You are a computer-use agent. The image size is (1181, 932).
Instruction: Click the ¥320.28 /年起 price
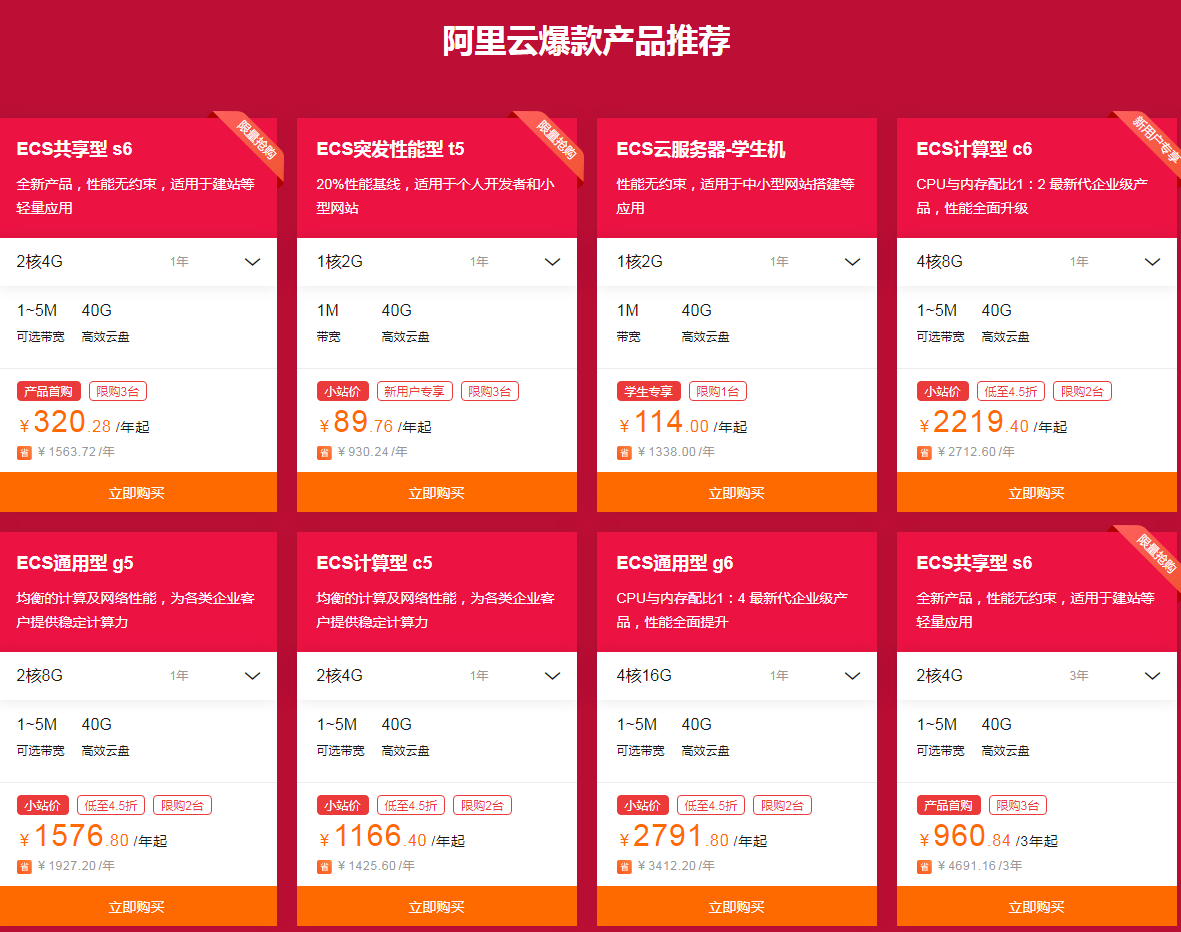tap(84, 423)
